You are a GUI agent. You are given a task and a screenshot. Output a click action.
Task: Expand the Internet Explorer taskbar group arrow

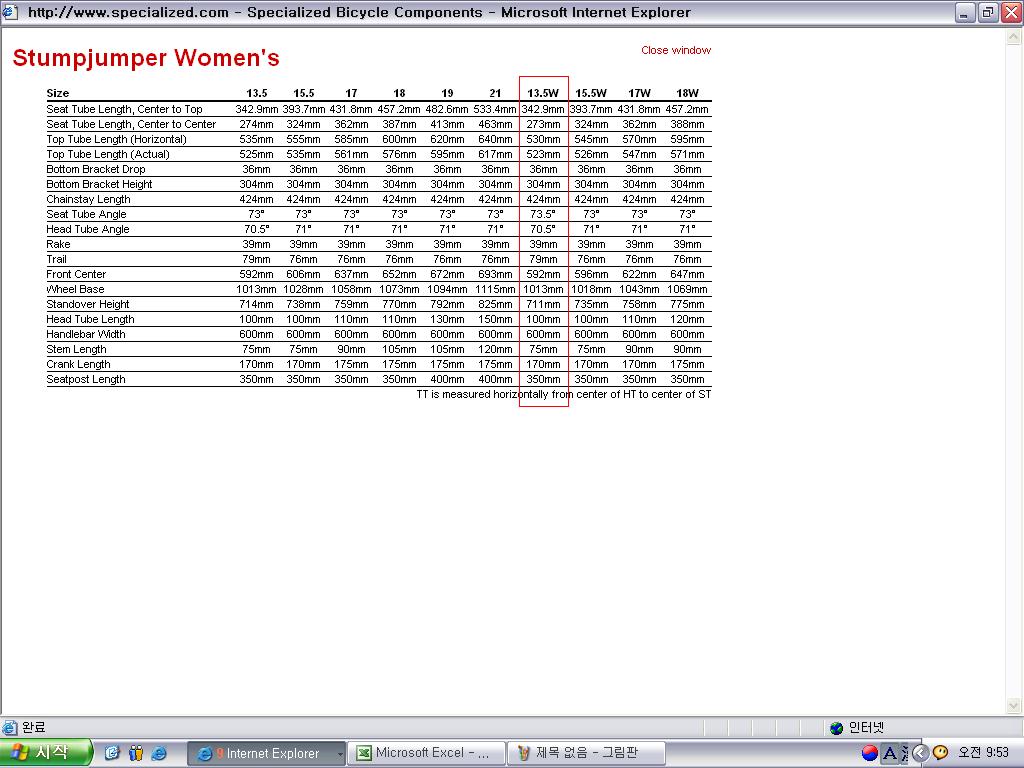(x=340, y=754)
